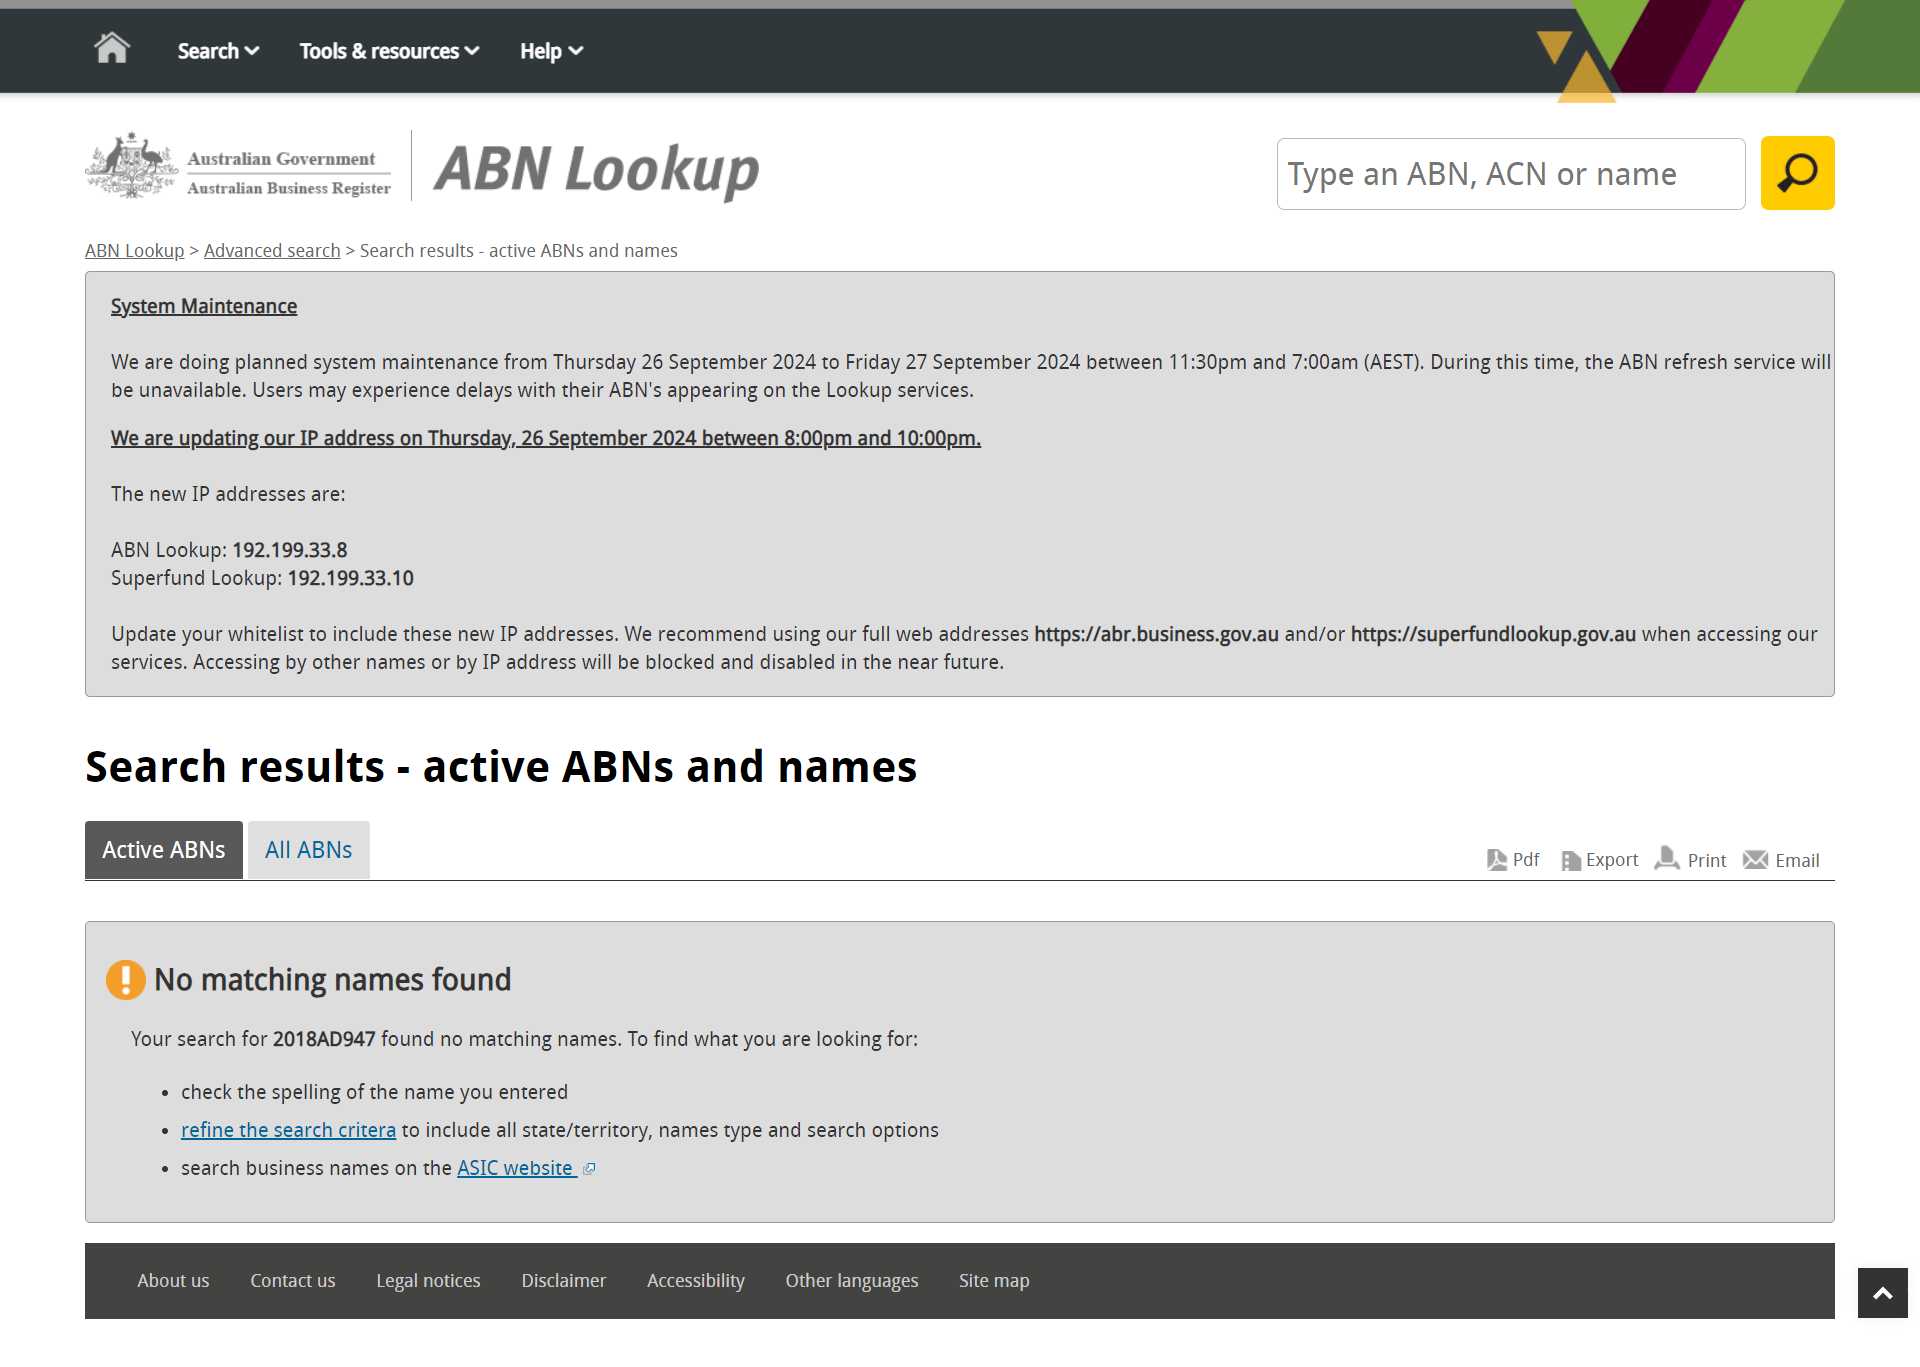Email results using the envelope icon
1920x1367 pixels.
click(1781, 860)
